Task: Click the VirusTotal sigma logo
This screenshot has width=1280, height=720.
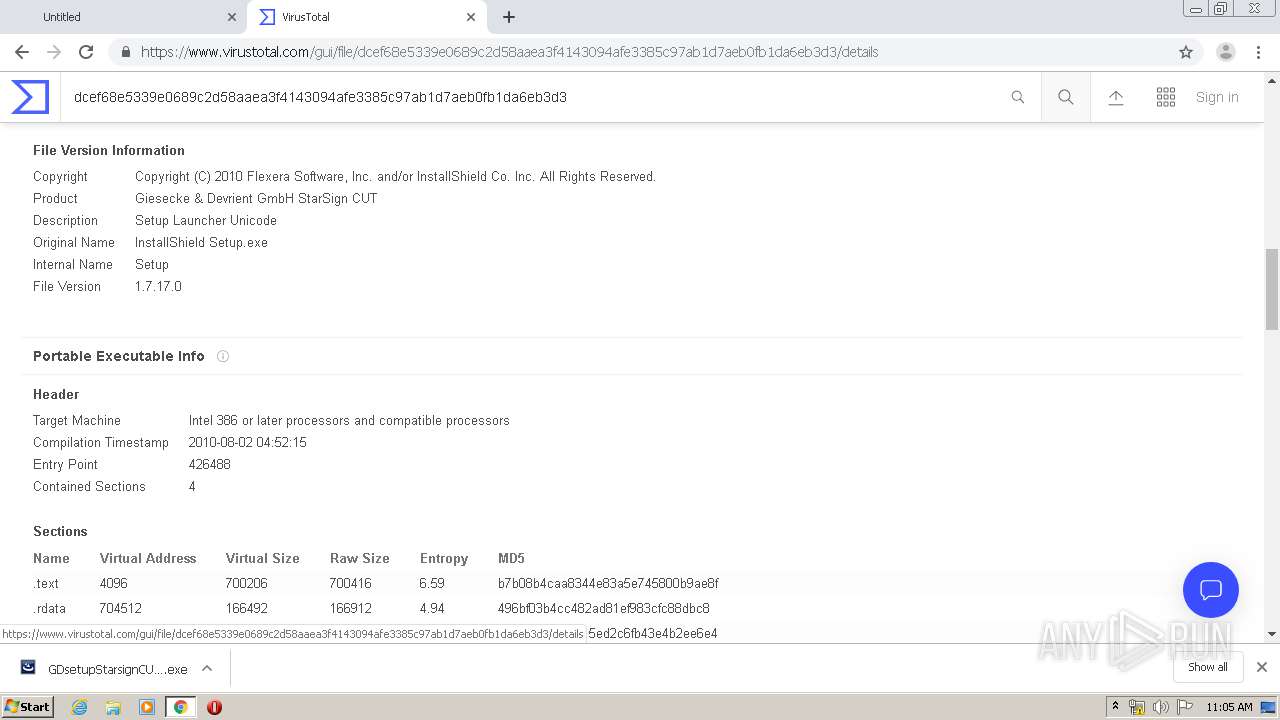Action: 30,97
